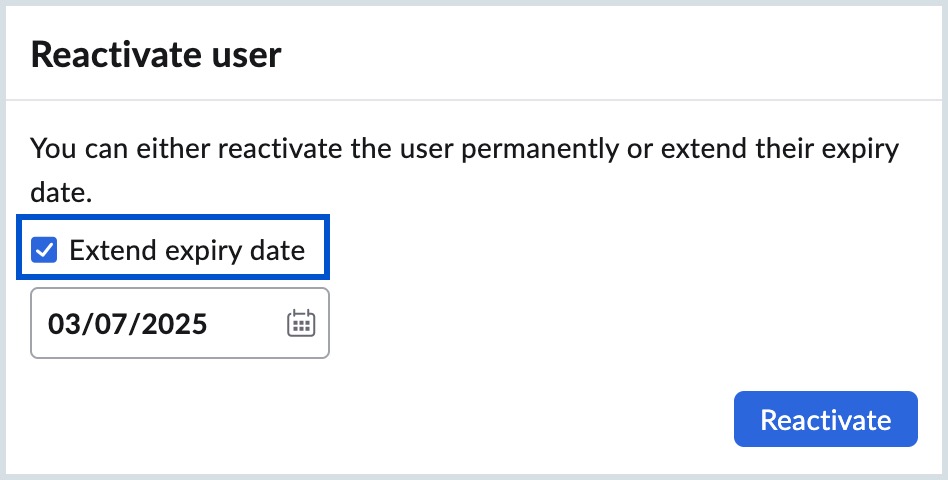948x480 pixels.
Task: Click the "Extend expiry date" label text
Action: point(187,250)
